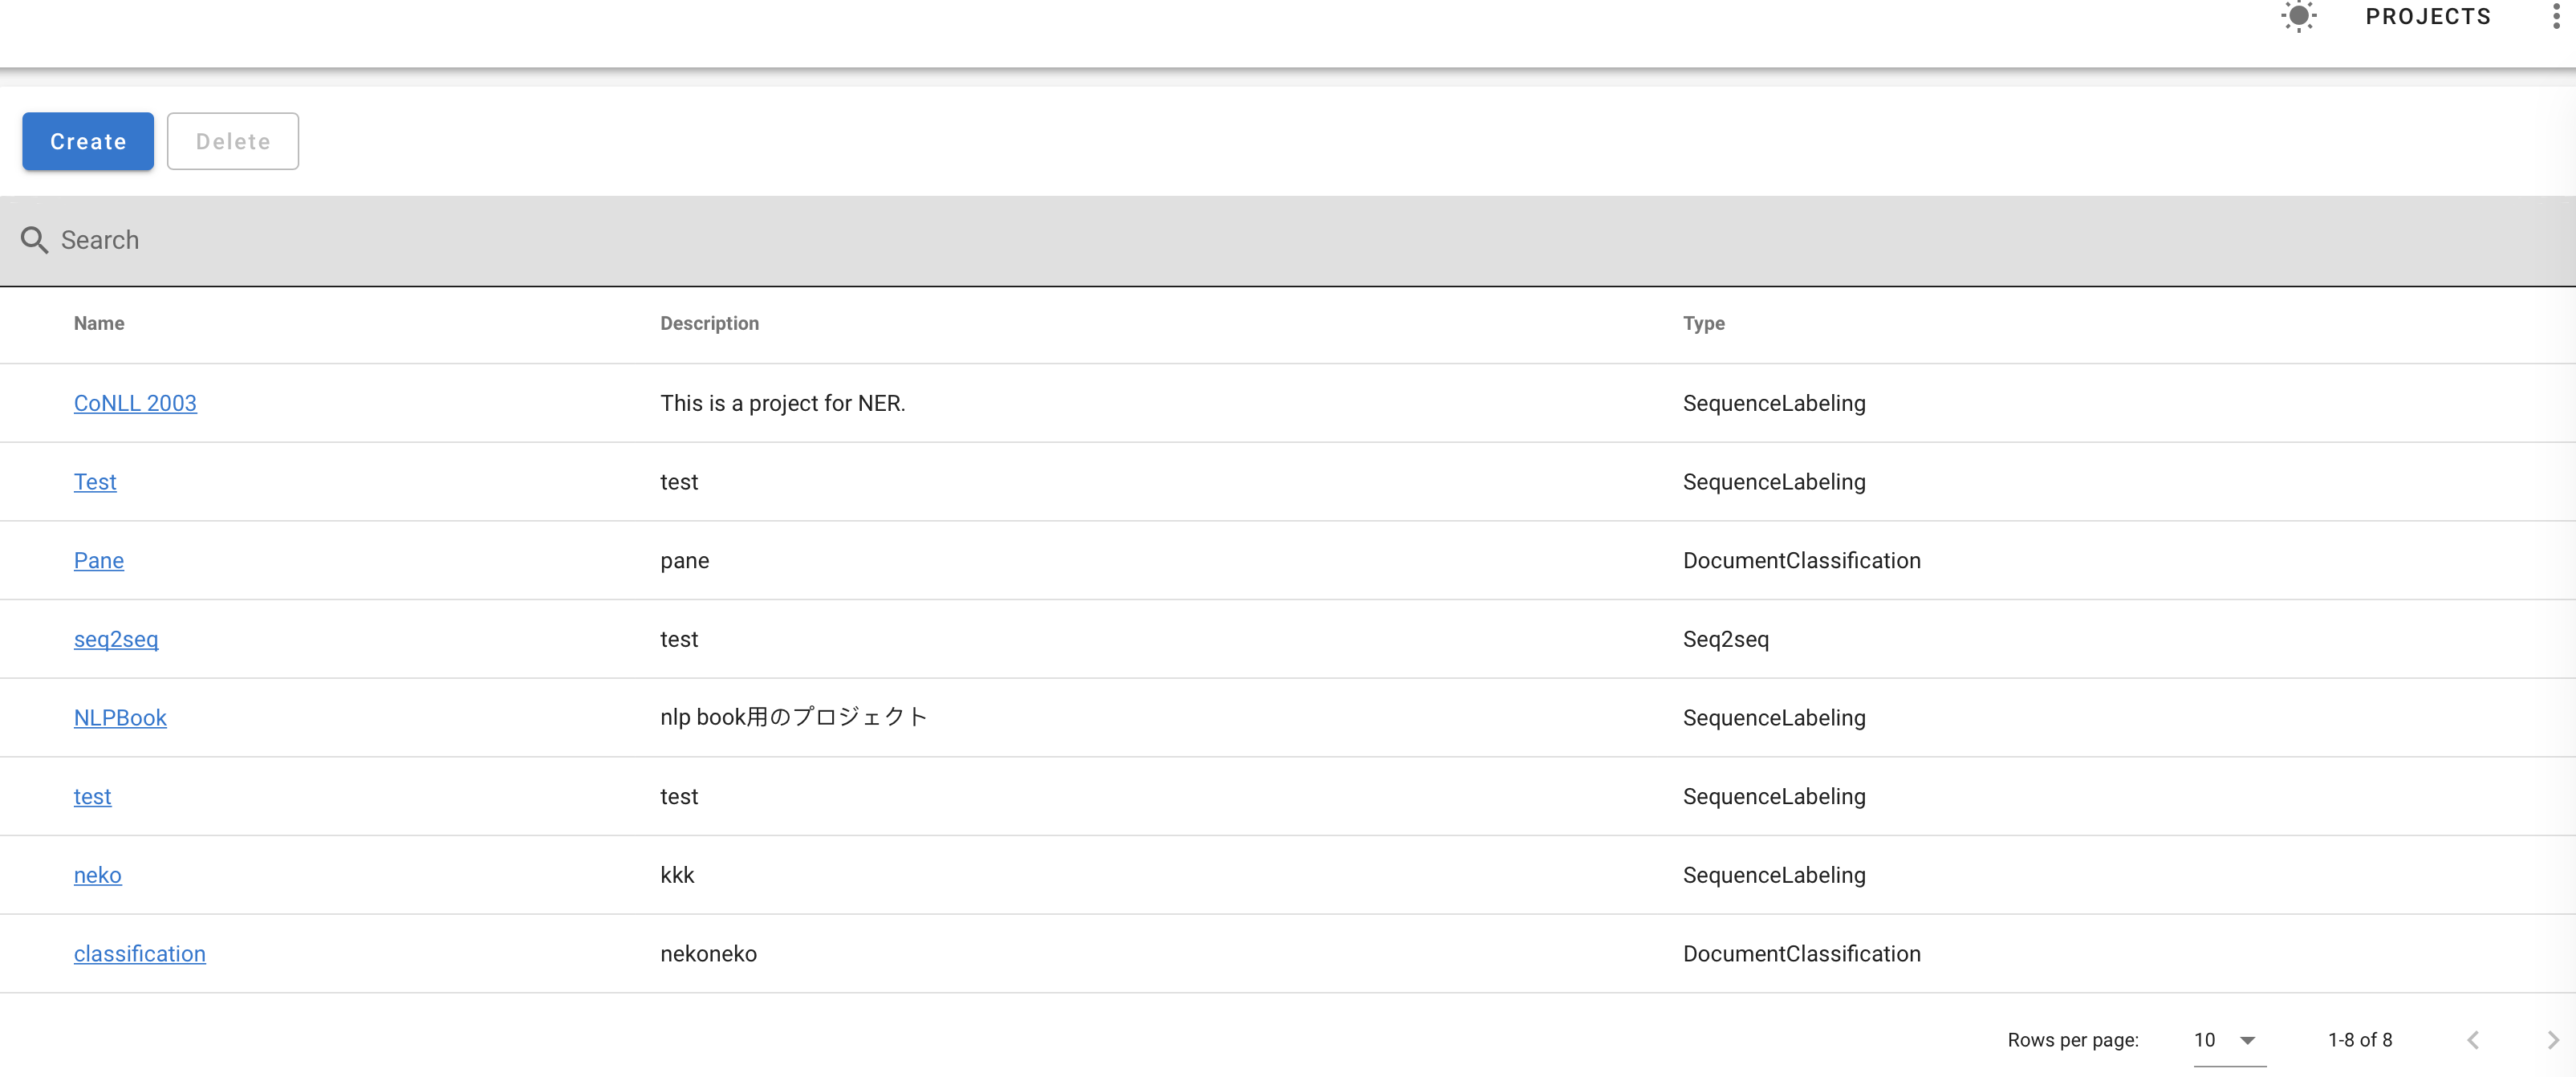Viewport: 2576px width, 1077px height.
Task: Click the Create button
Action: (87, 141)
